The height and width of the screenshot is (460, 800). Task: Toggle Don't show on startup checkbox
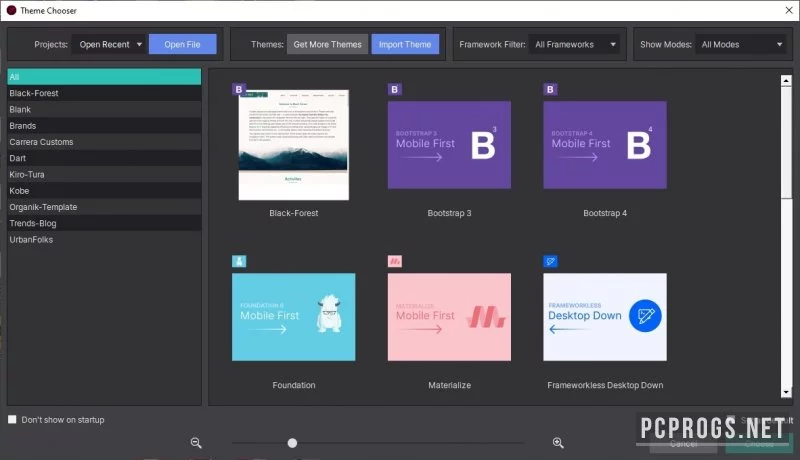(x=12, y=420)
